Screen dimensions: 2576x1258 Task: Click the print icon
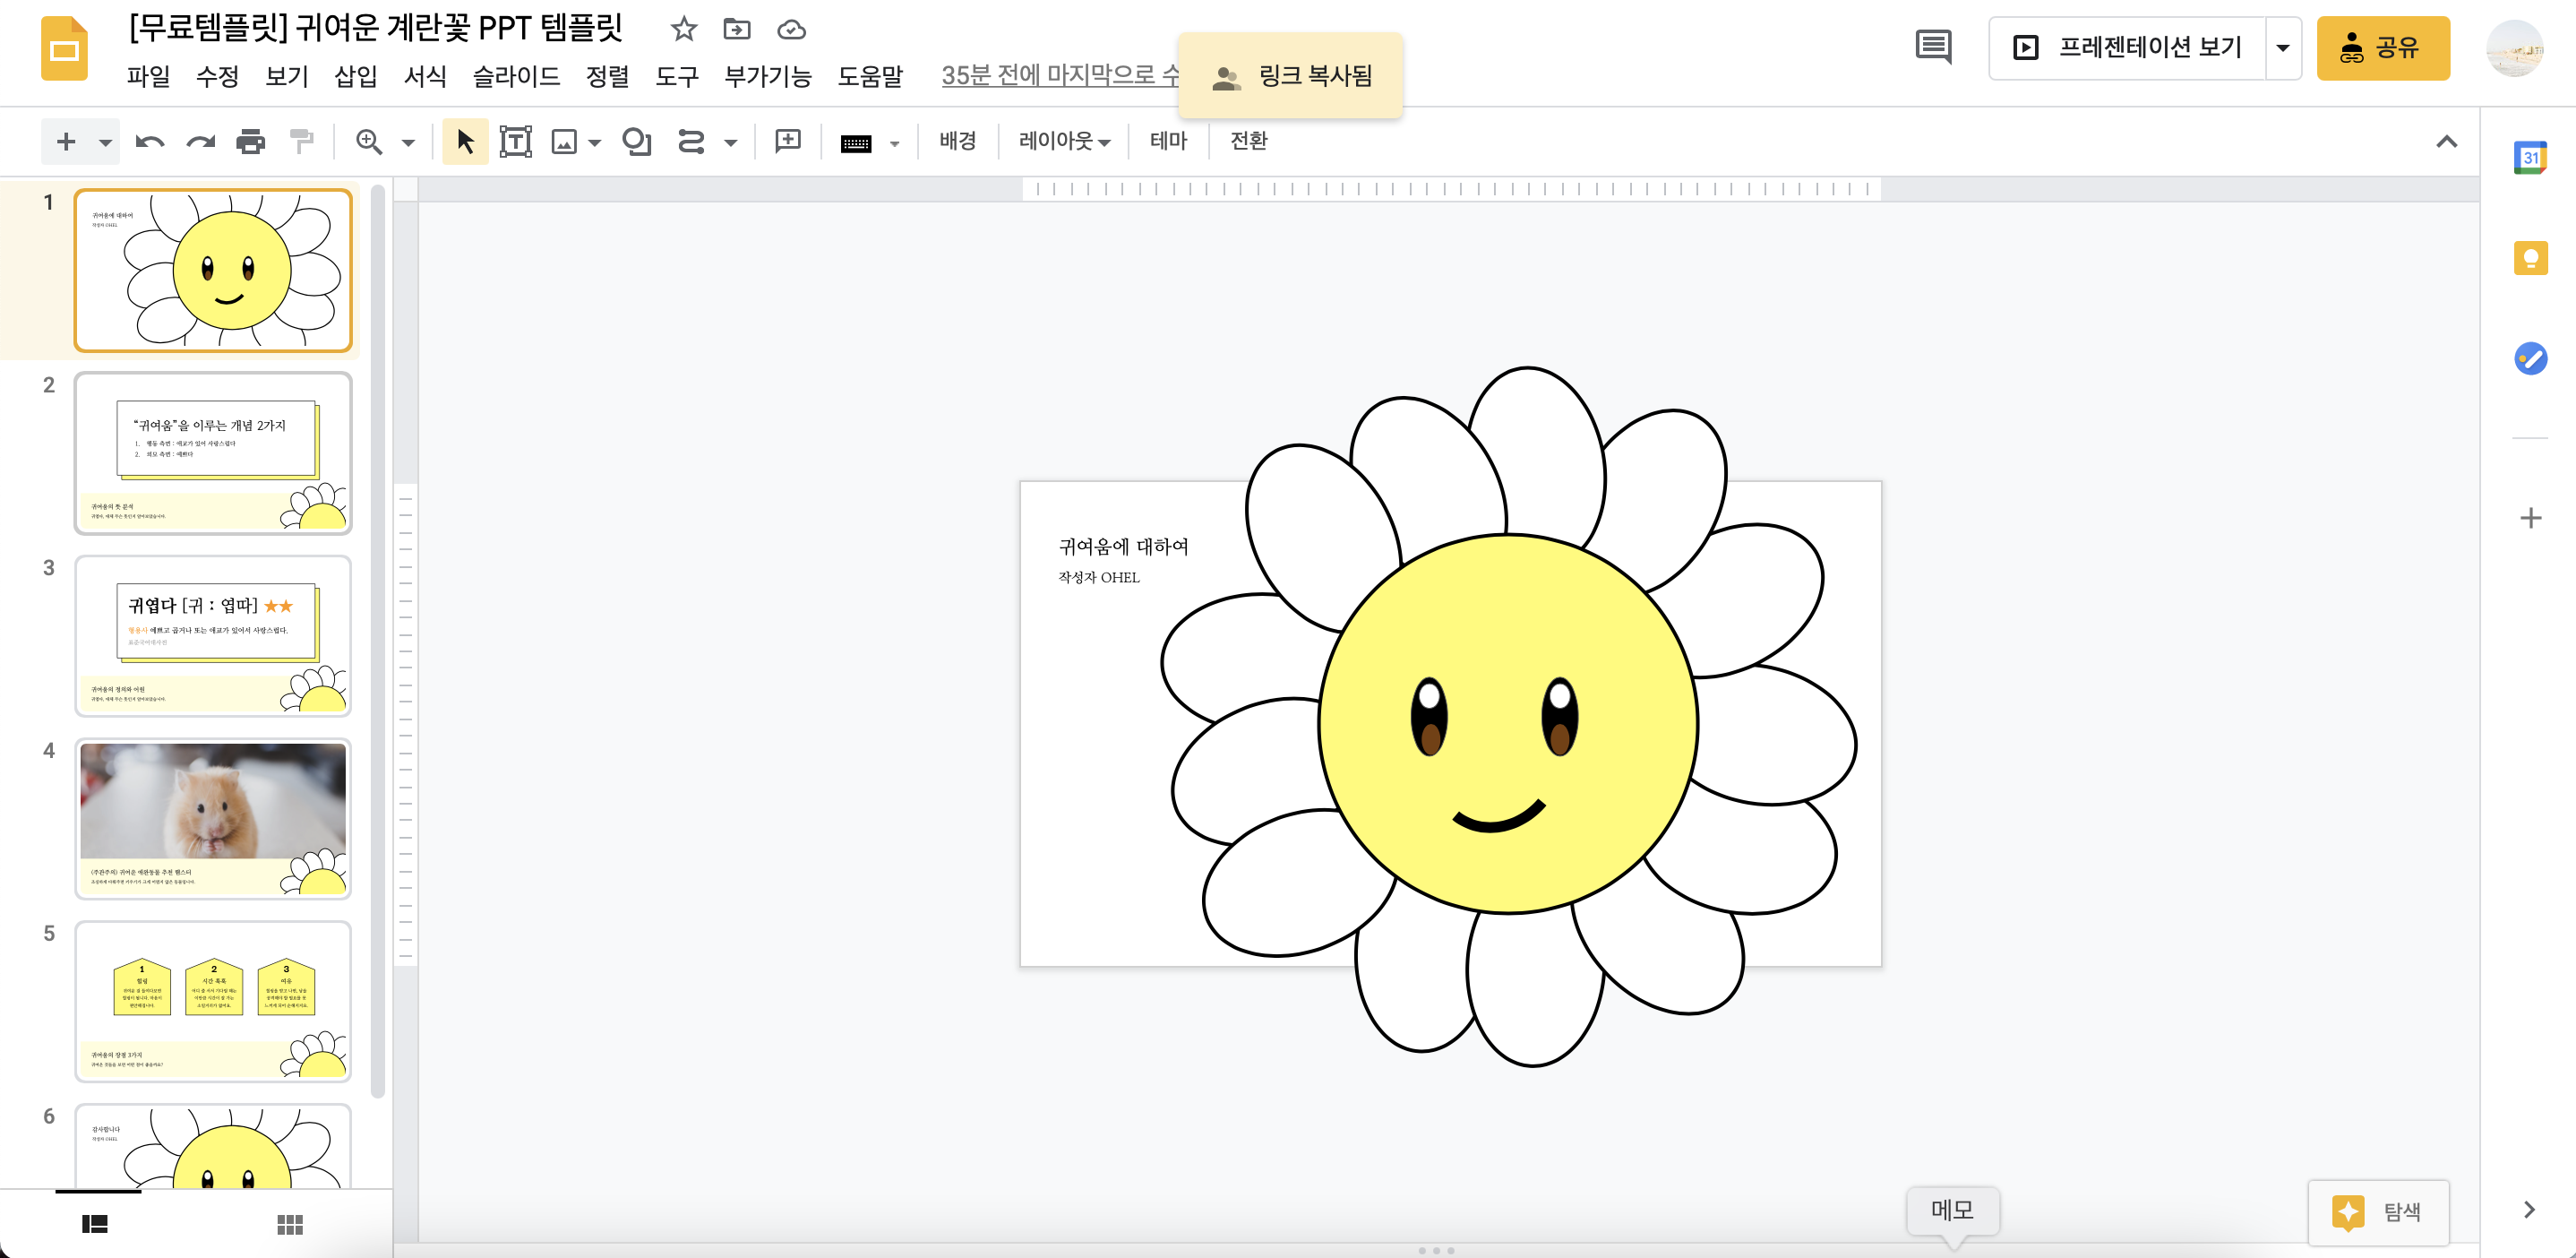[250, 142]
